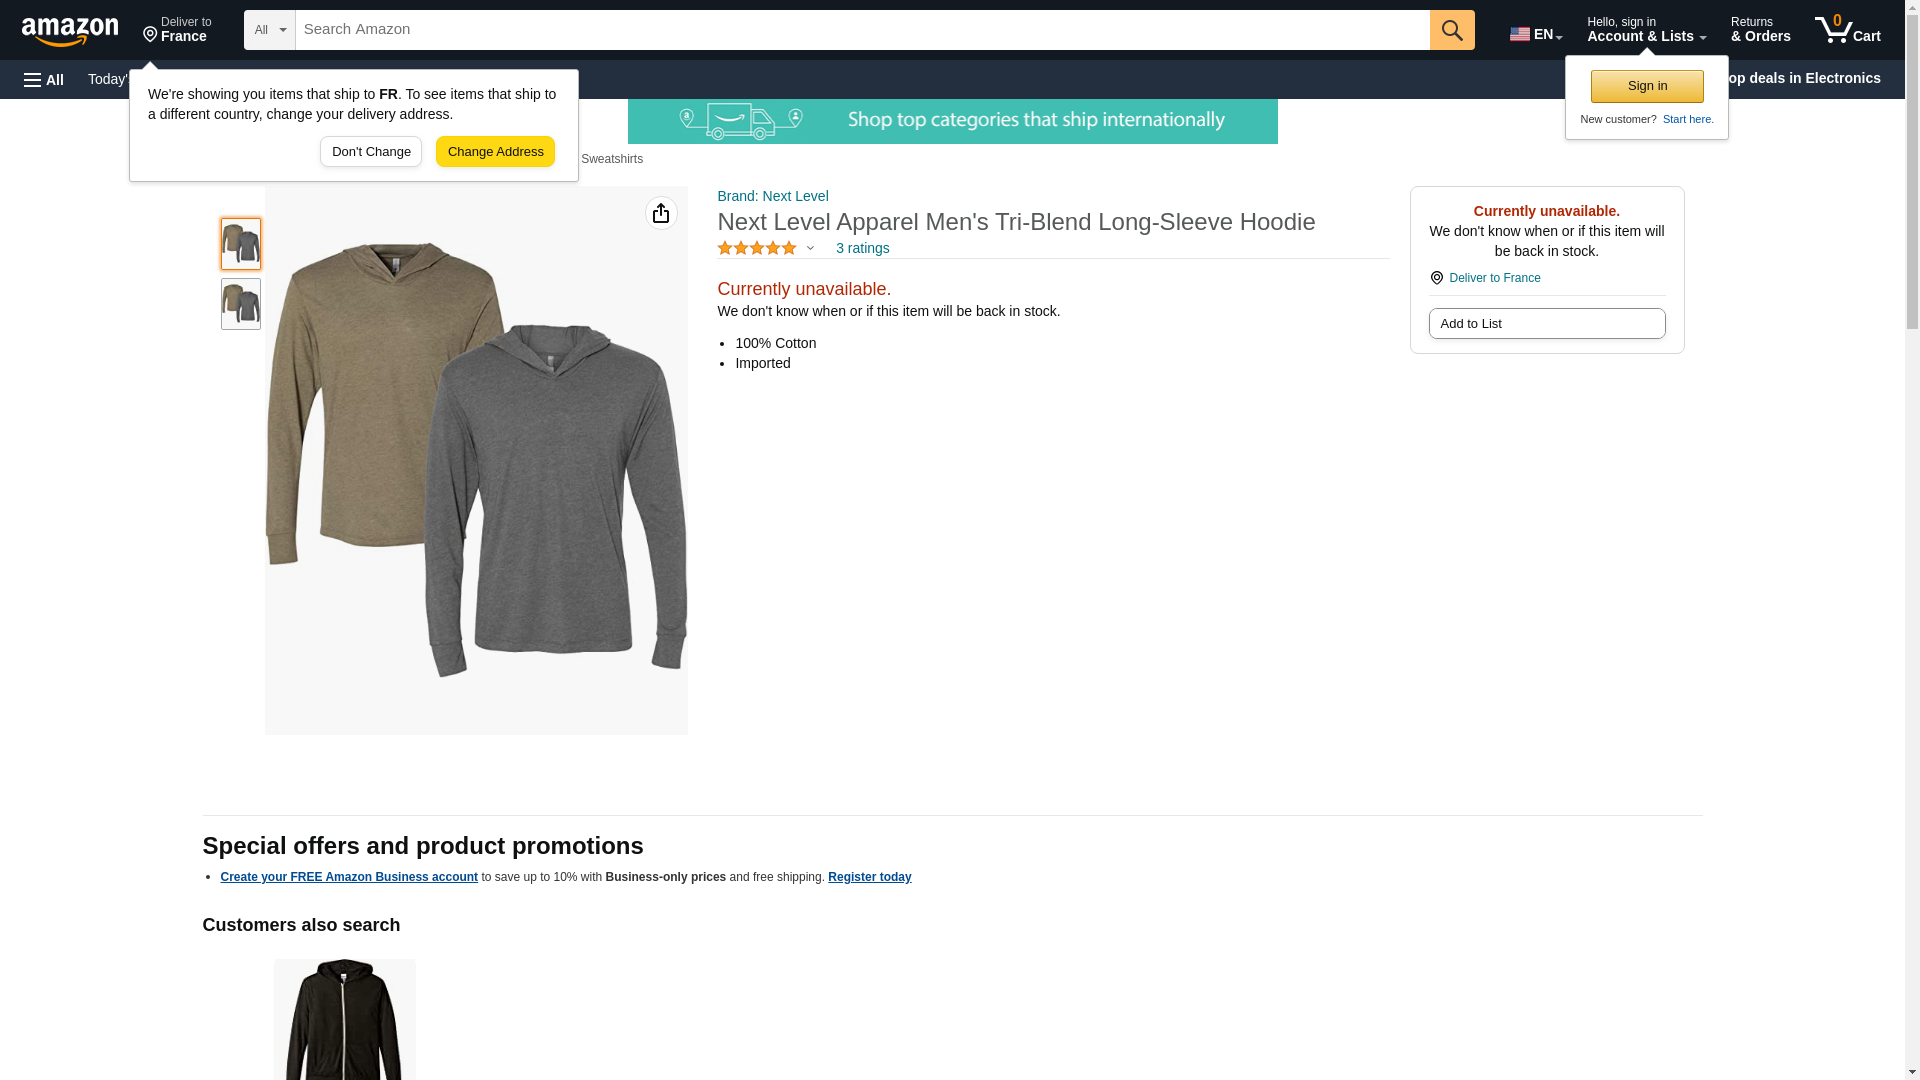Click the international shipping banner
Image resolution: width=1920 pixels, height=1080 pixels.
point(952,121)
